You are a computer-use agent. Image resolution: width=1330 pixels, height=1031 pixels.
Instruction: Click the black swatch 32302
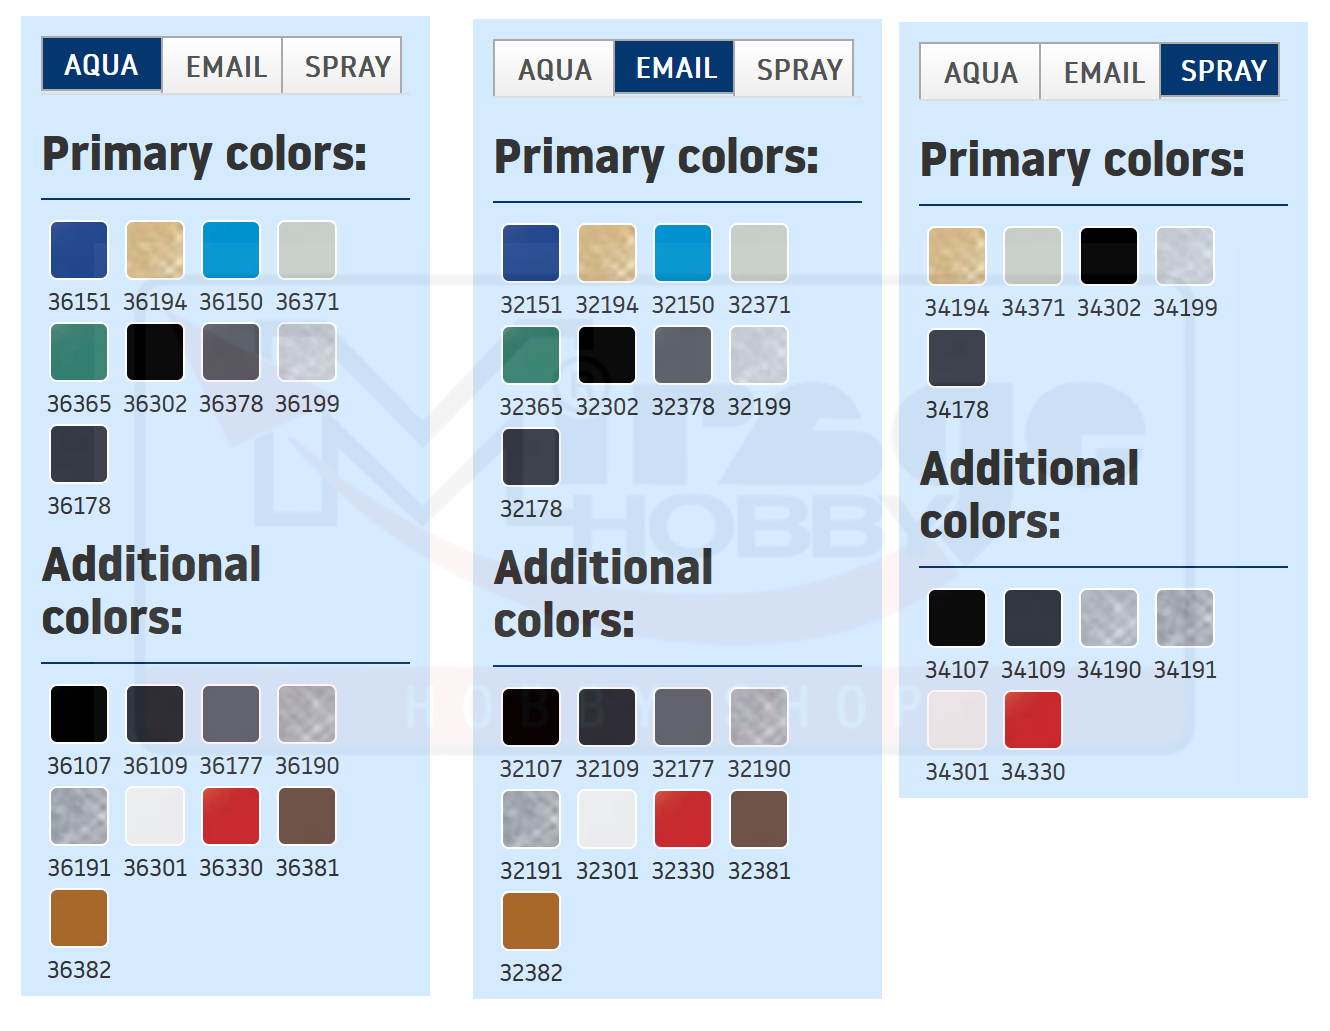607,355
